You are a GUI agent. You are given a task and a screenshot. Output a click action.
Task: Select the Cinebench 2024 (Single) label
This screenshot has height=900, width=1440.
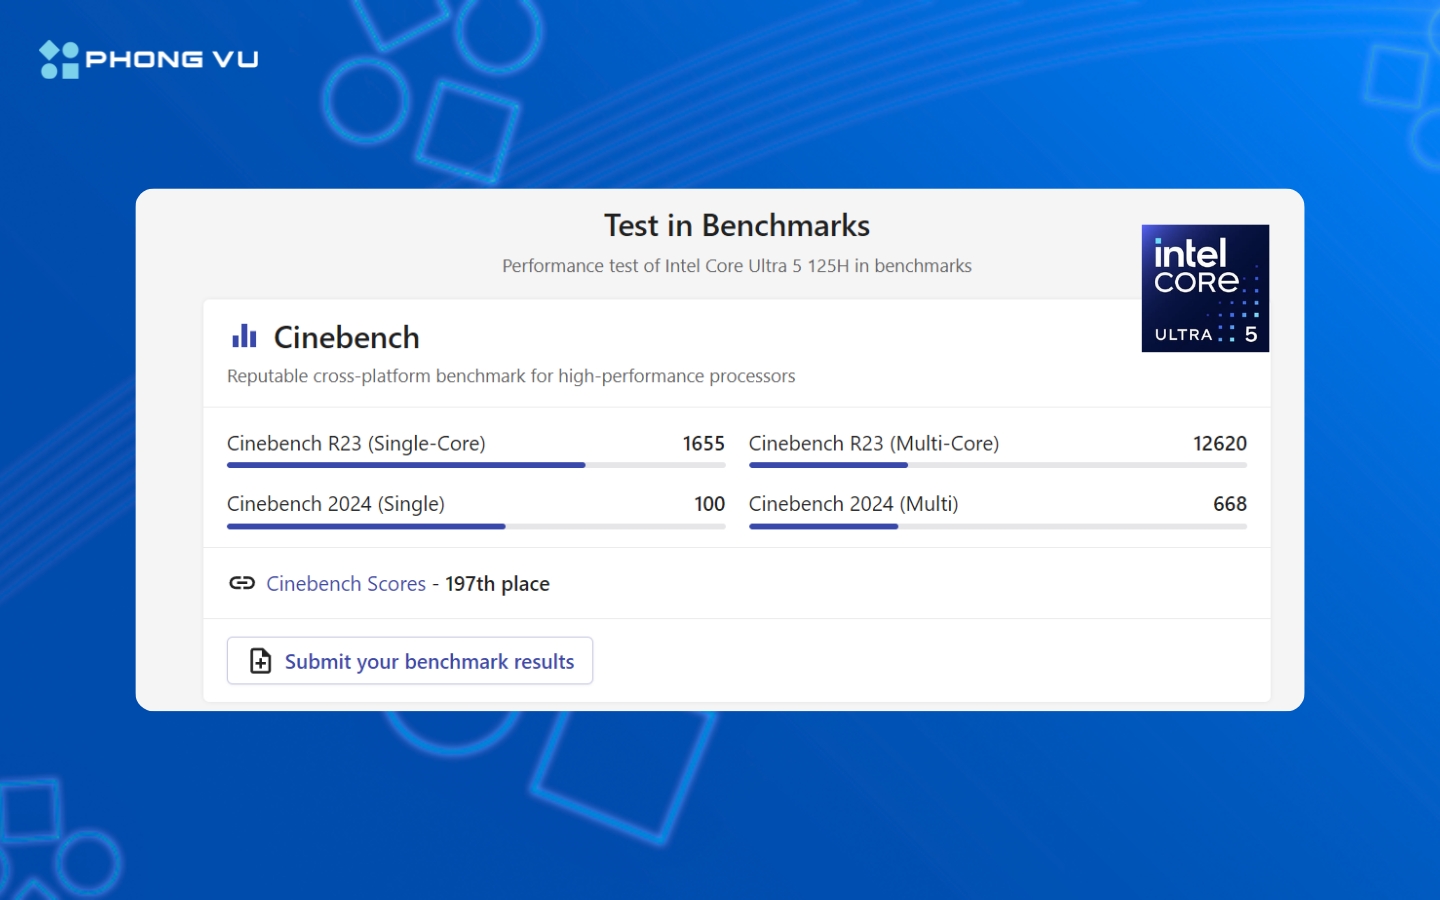coord(335,504)
